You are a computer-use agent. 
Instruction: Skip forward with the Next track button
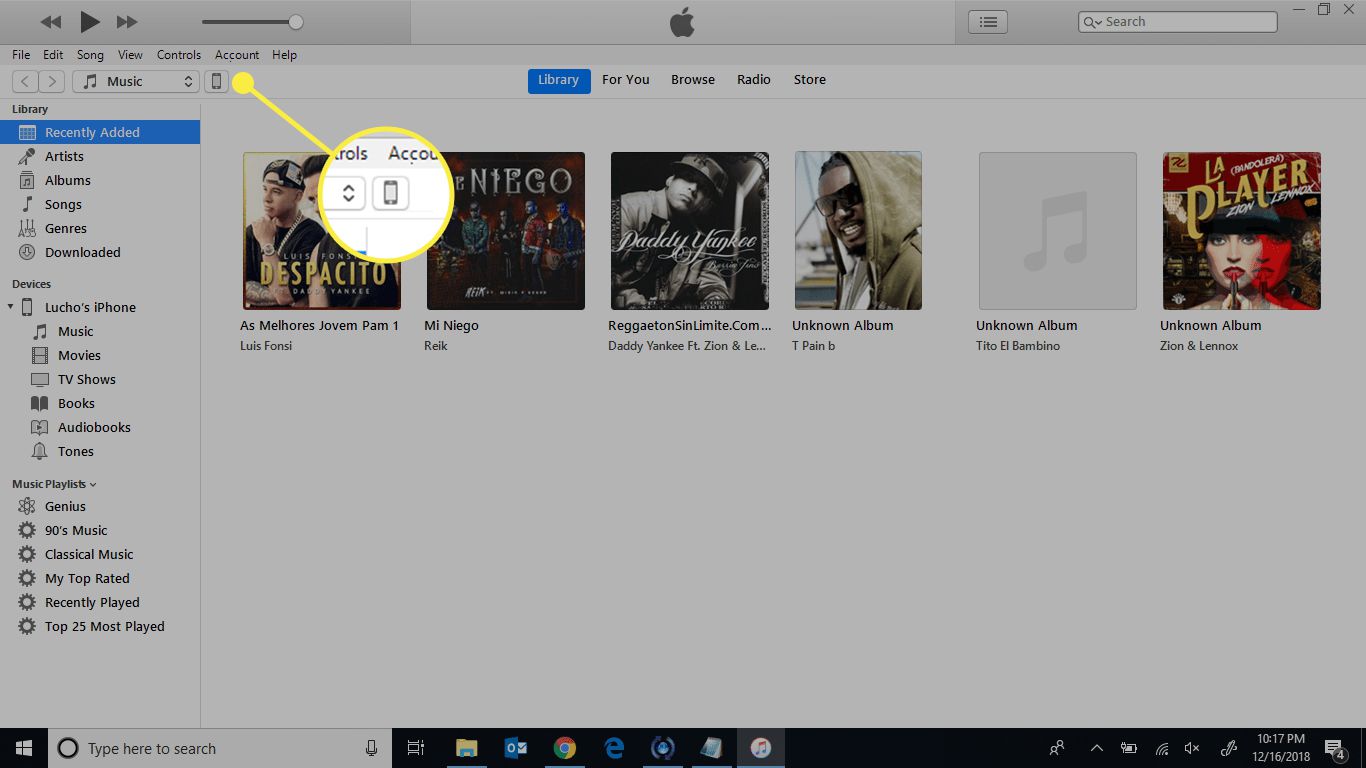tap(127, 22)
